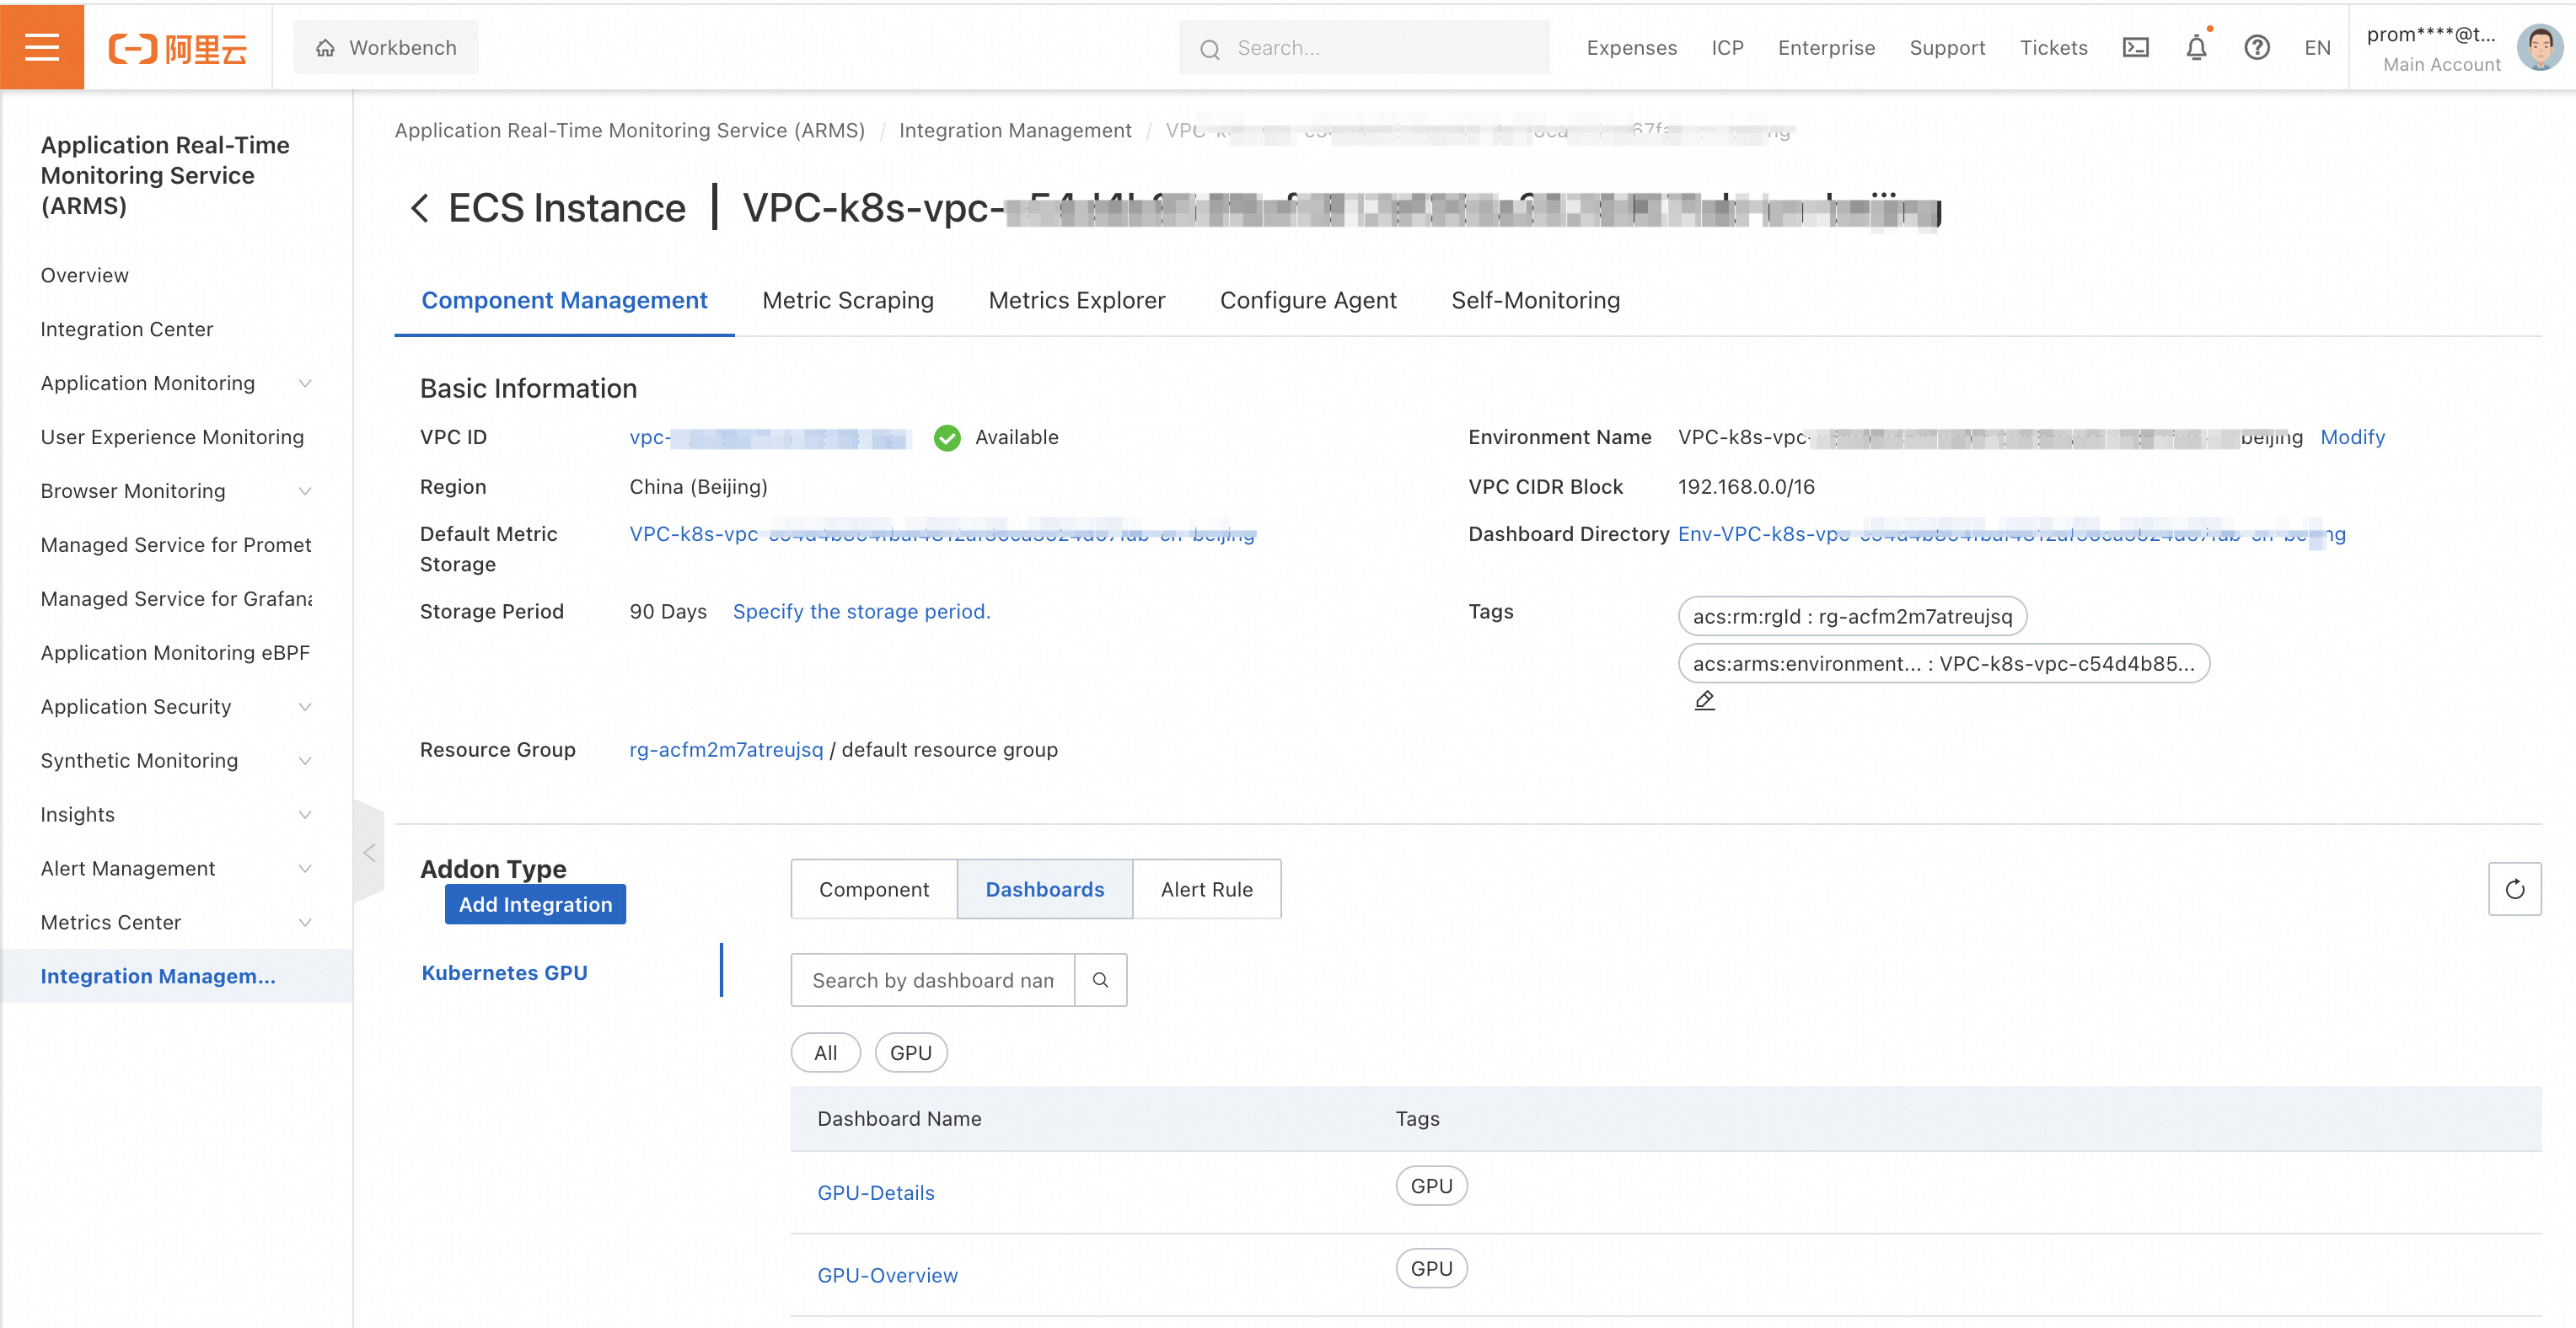This screenshot has height=1328, width=2576.
Task: Open Managed Service for Grafana
Action: pyautogui.click(x=176, y=599)
